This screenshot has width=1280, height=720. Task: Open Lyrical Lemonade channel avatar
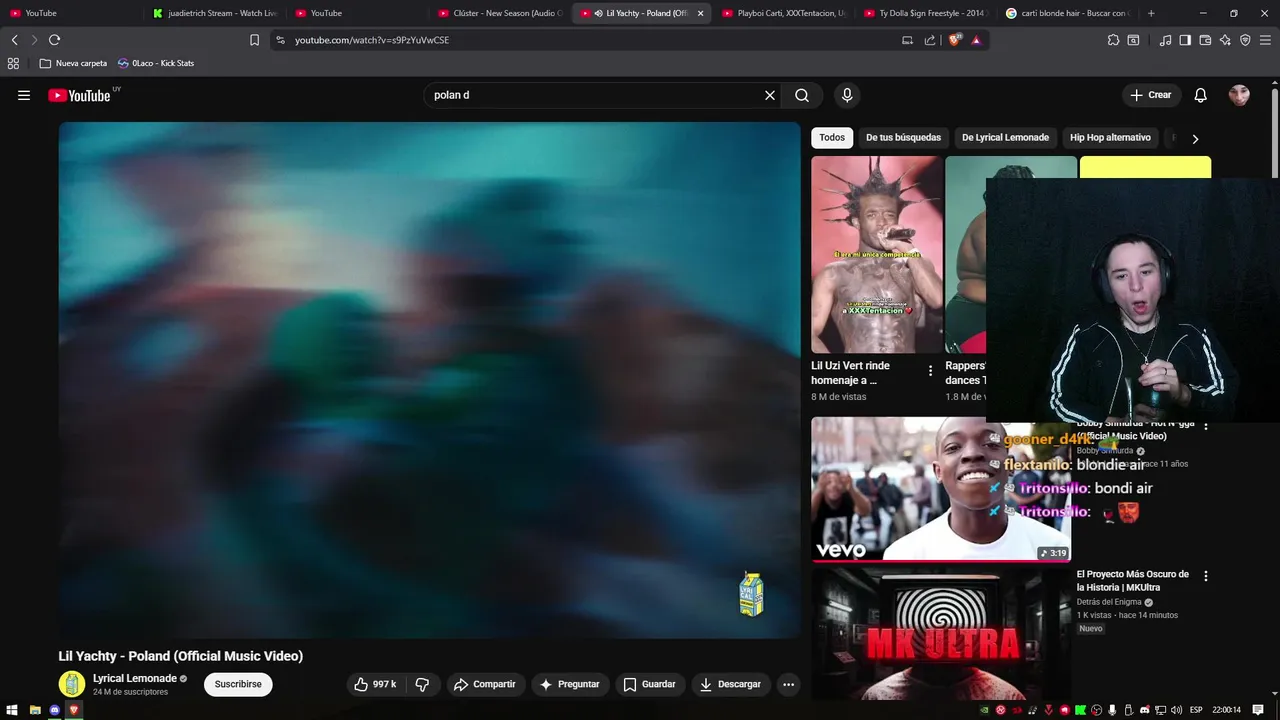(72, 684)
